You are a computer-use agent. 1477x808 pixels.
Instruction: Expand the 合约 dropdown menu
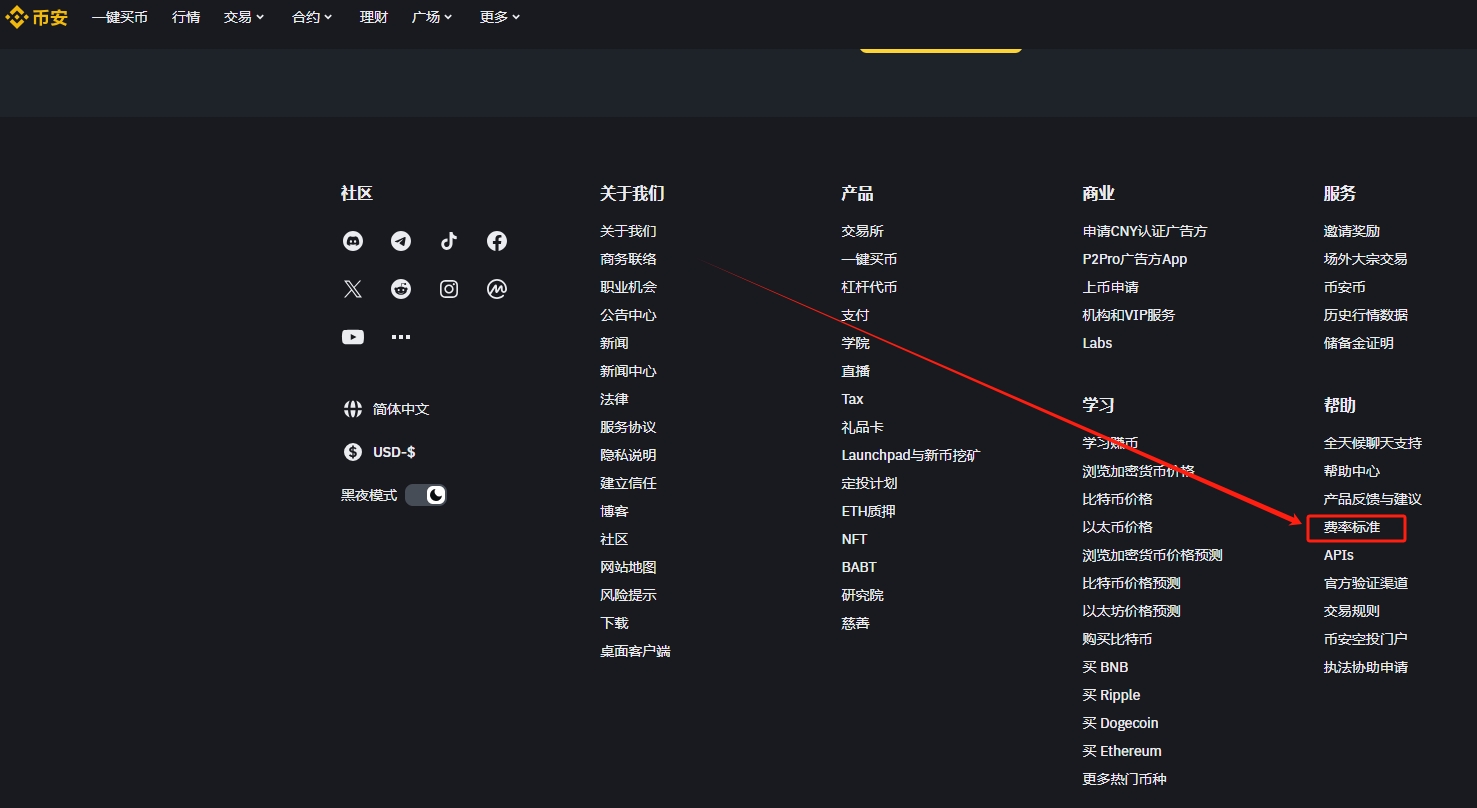(313, 17)
